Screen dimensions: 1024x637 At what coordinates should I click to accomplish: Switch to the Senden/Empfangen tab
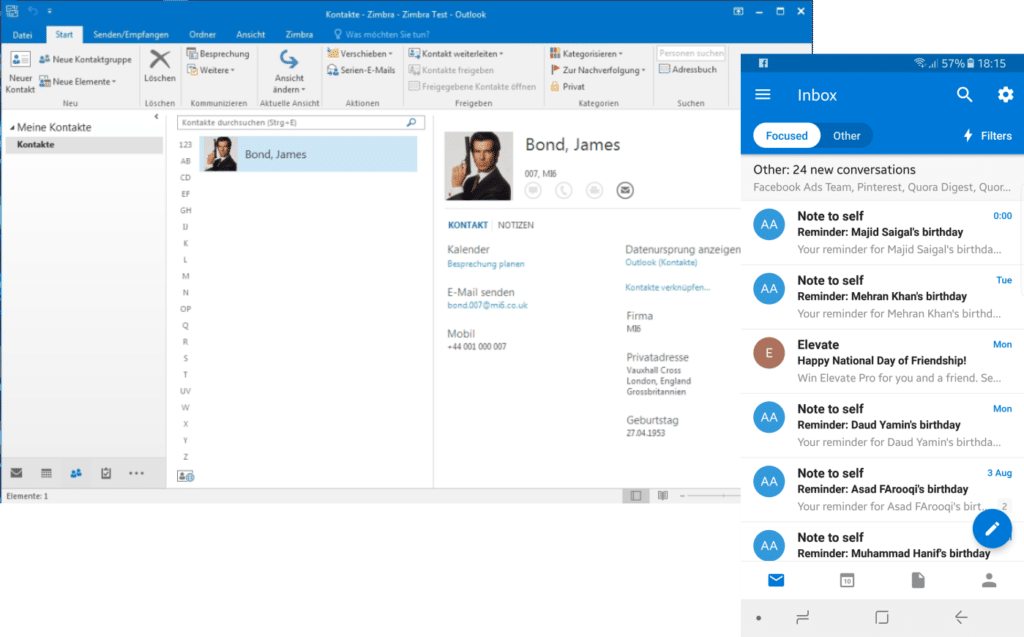click(131, 35)
